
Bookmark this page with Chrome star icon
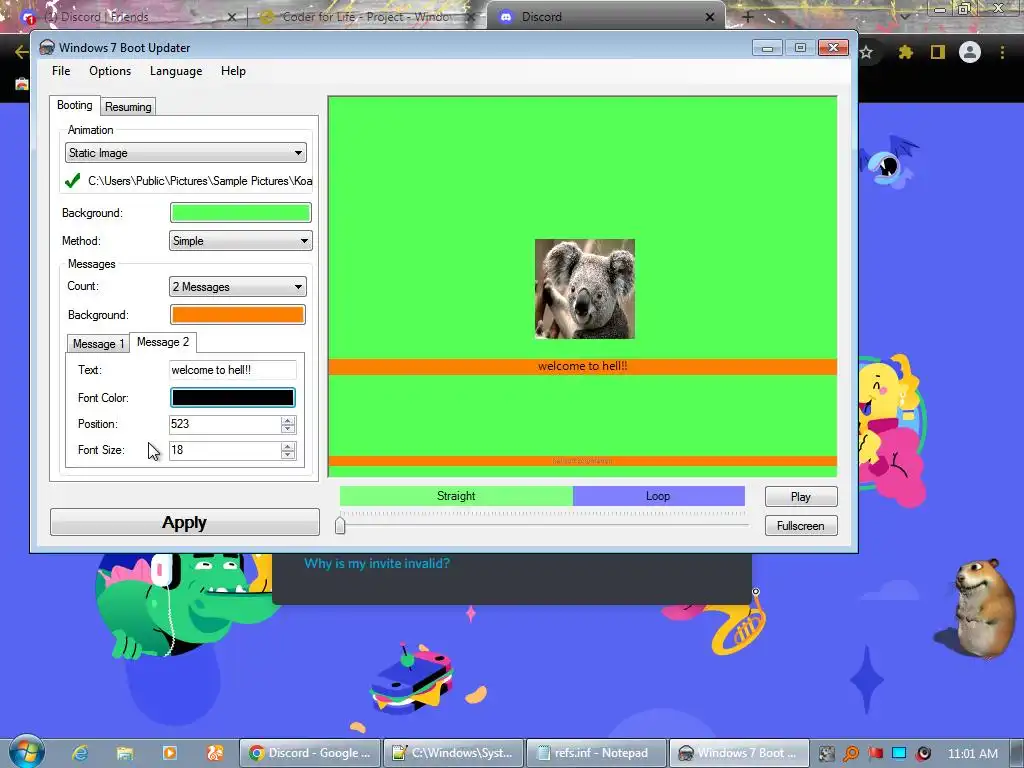point(866,52)
